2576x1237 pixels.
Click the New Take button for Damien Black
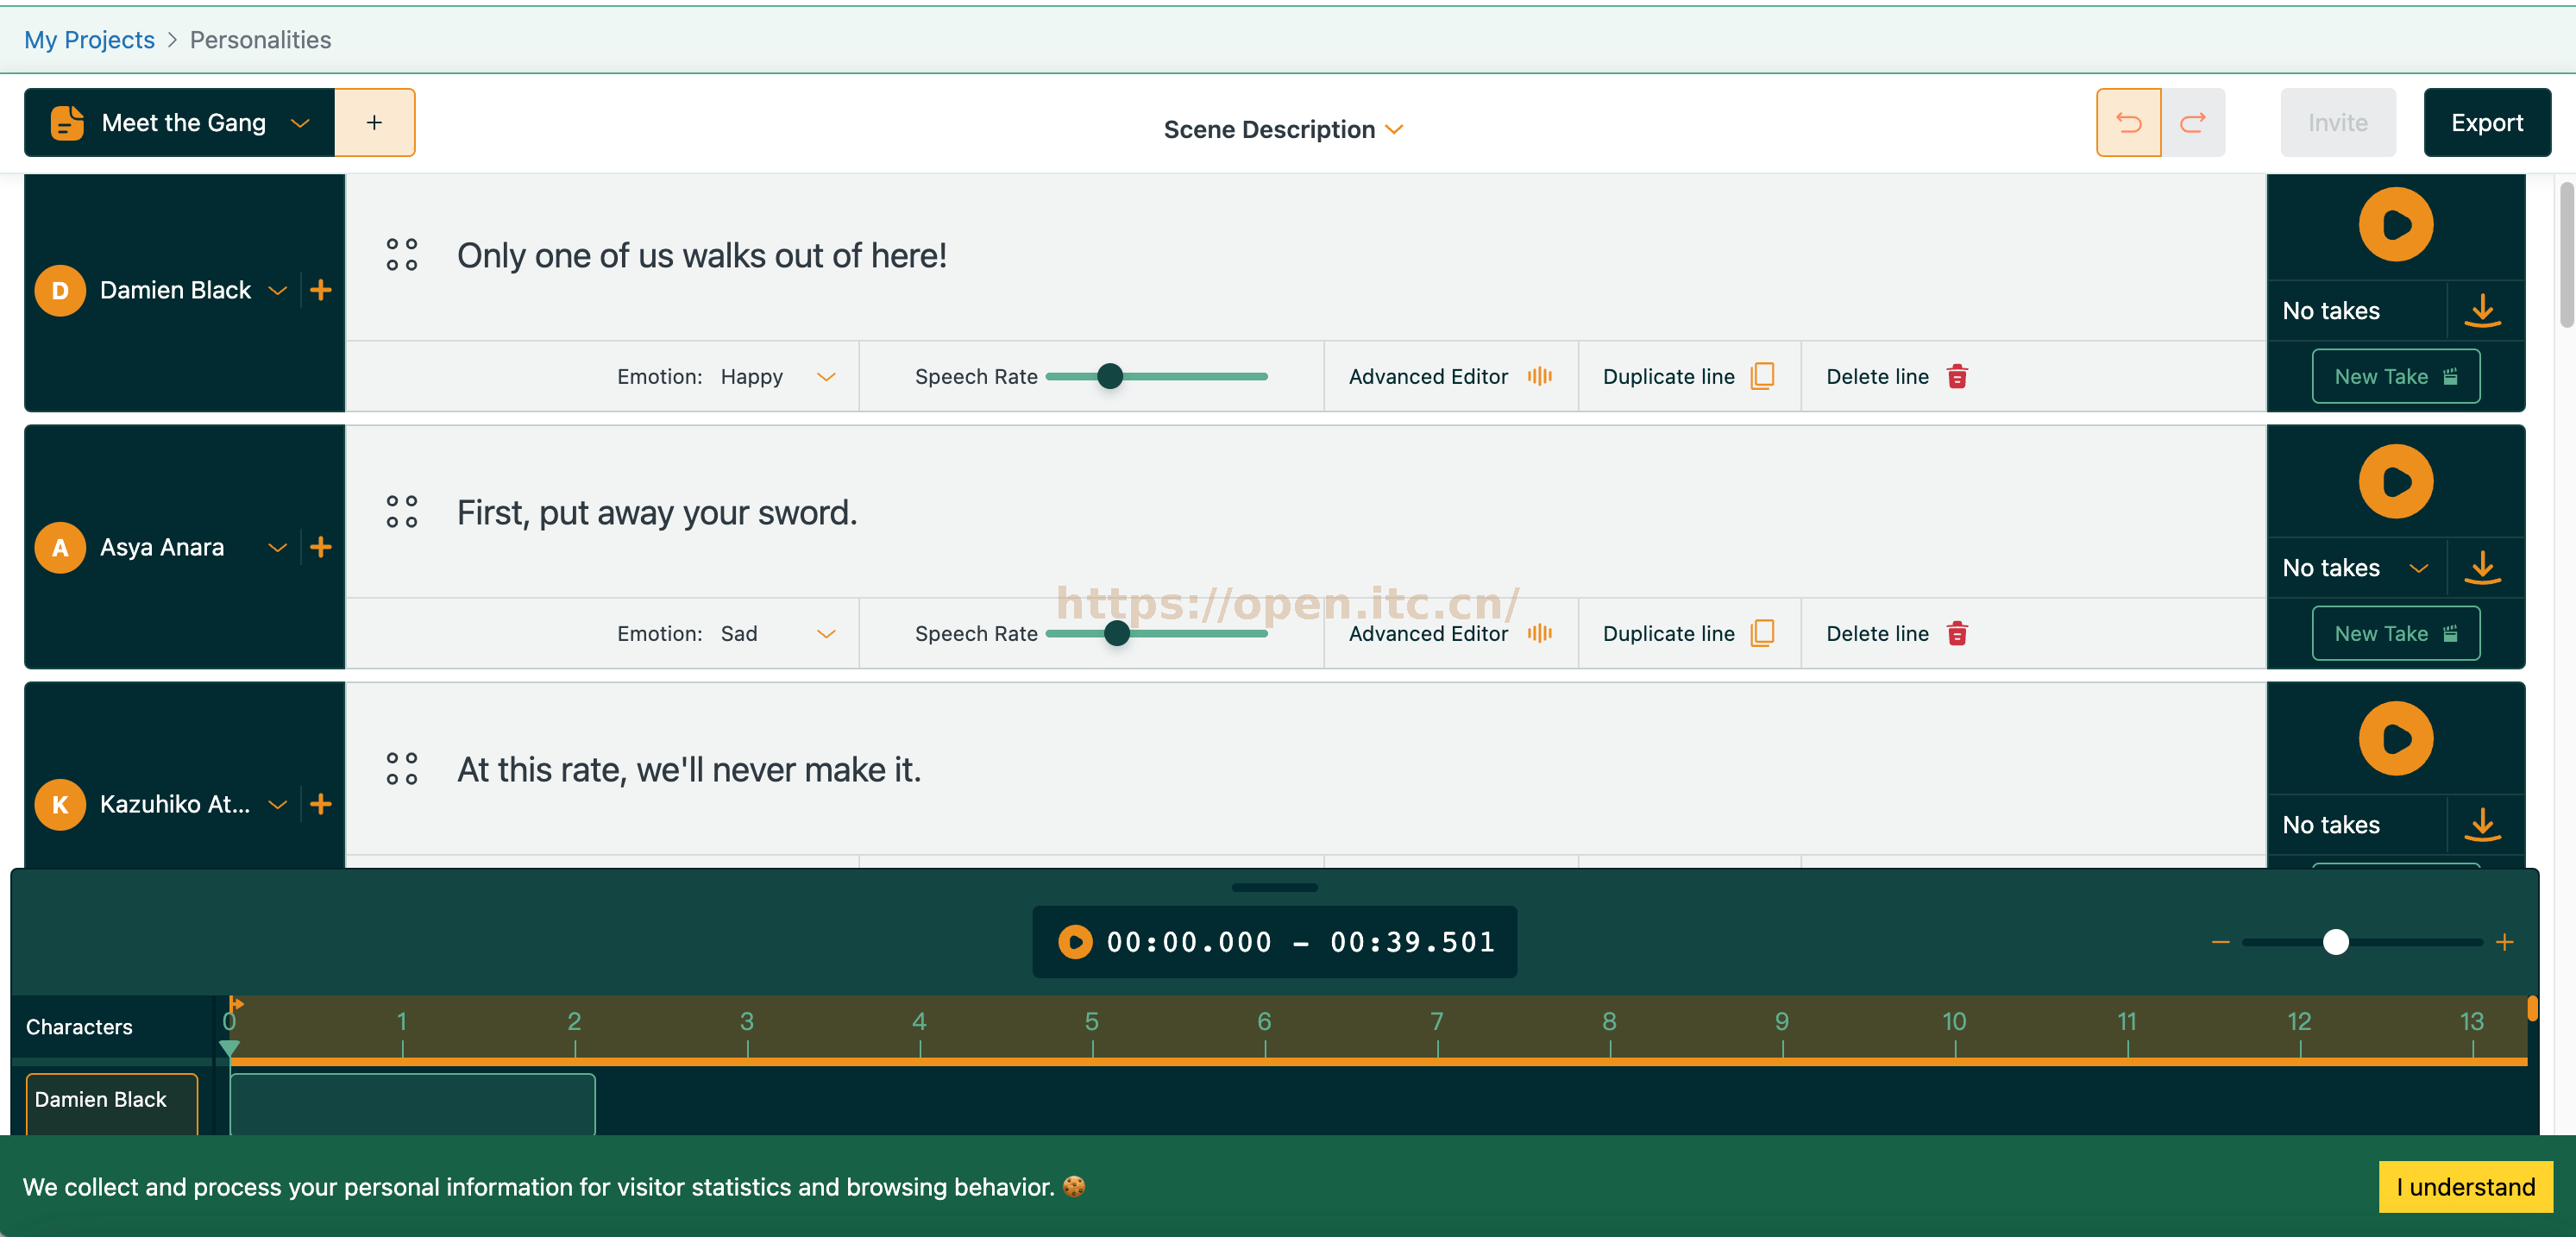click(x=2396, y=374)
